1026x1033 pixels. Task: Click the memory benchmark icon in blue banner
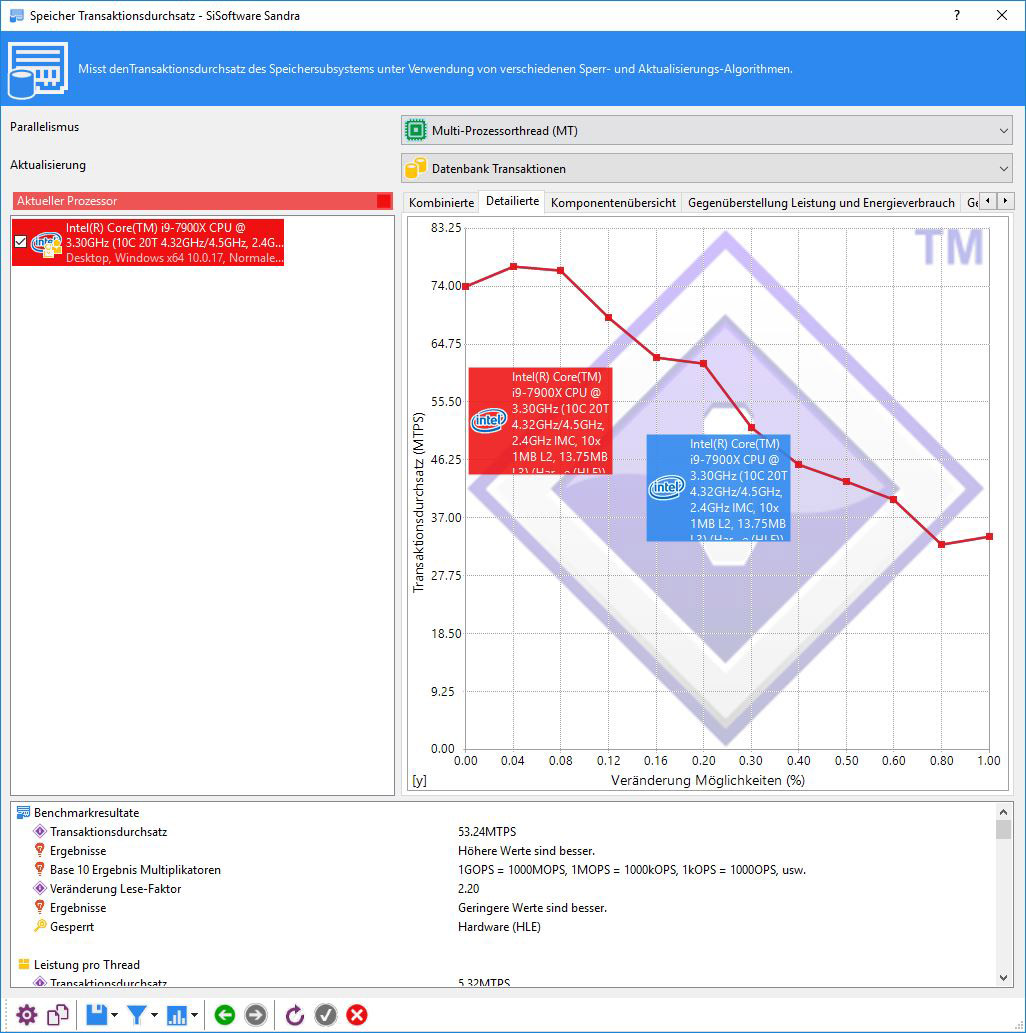[38, 70]
